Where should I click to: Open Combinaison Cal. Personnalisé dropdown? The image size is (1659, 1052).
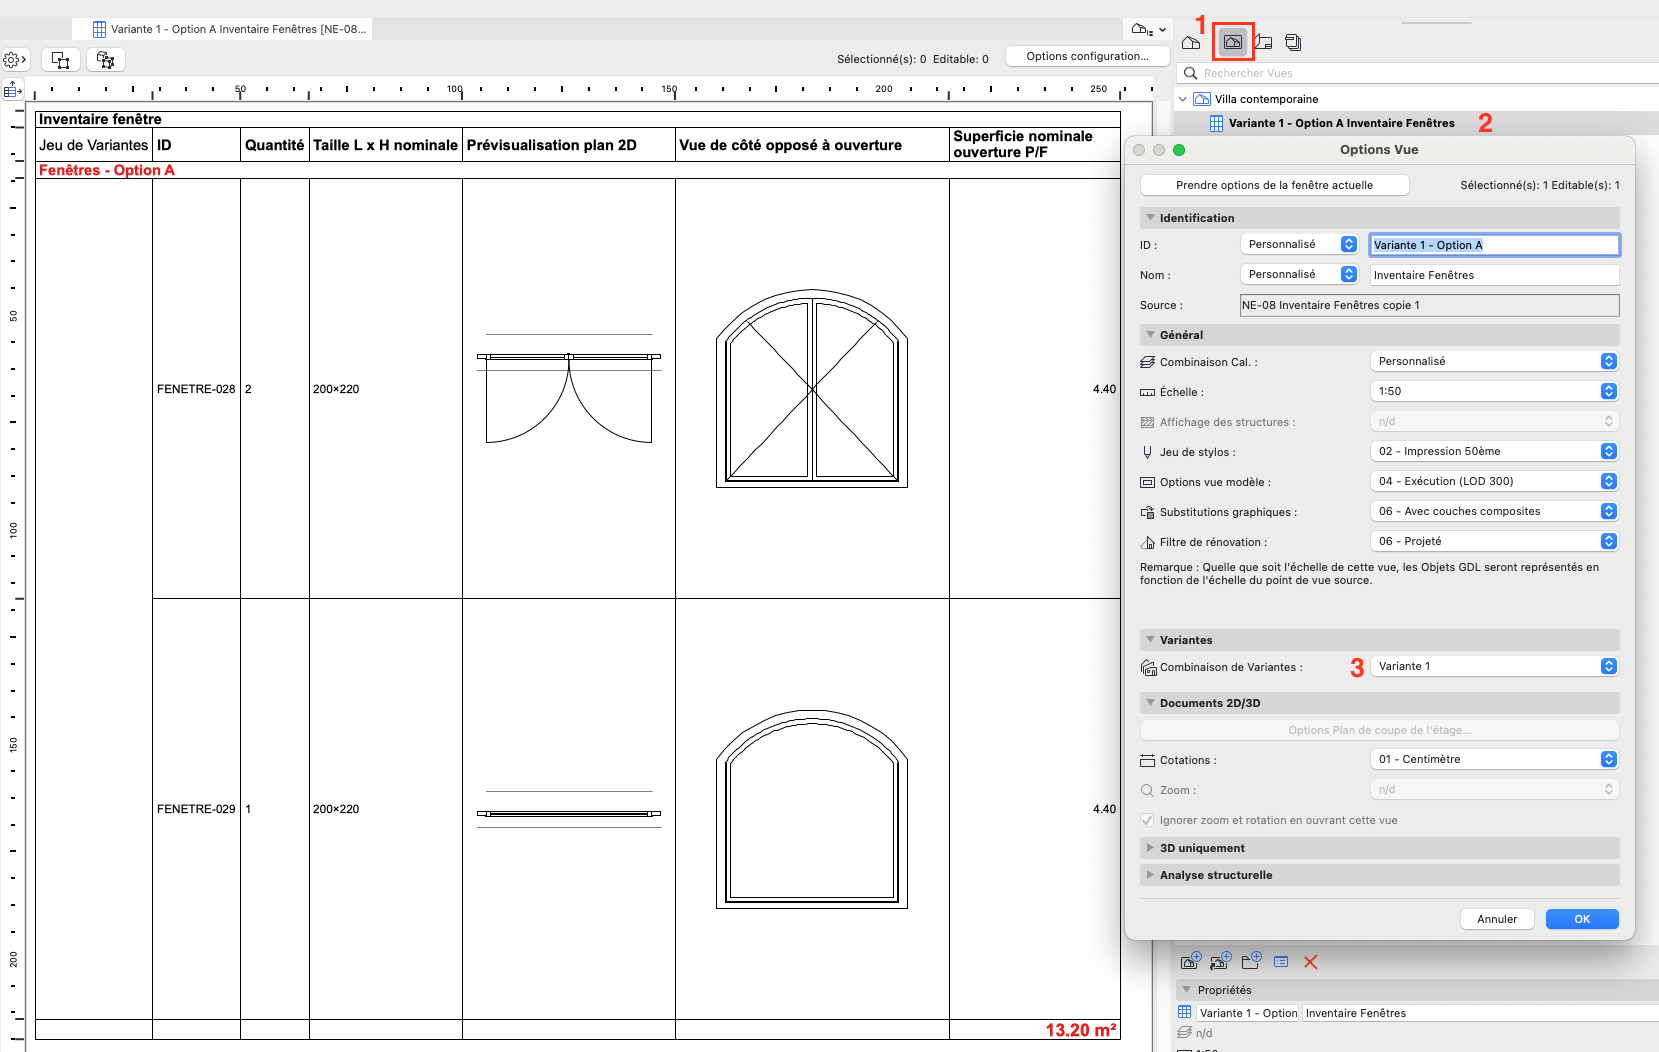coord(1494,361)
